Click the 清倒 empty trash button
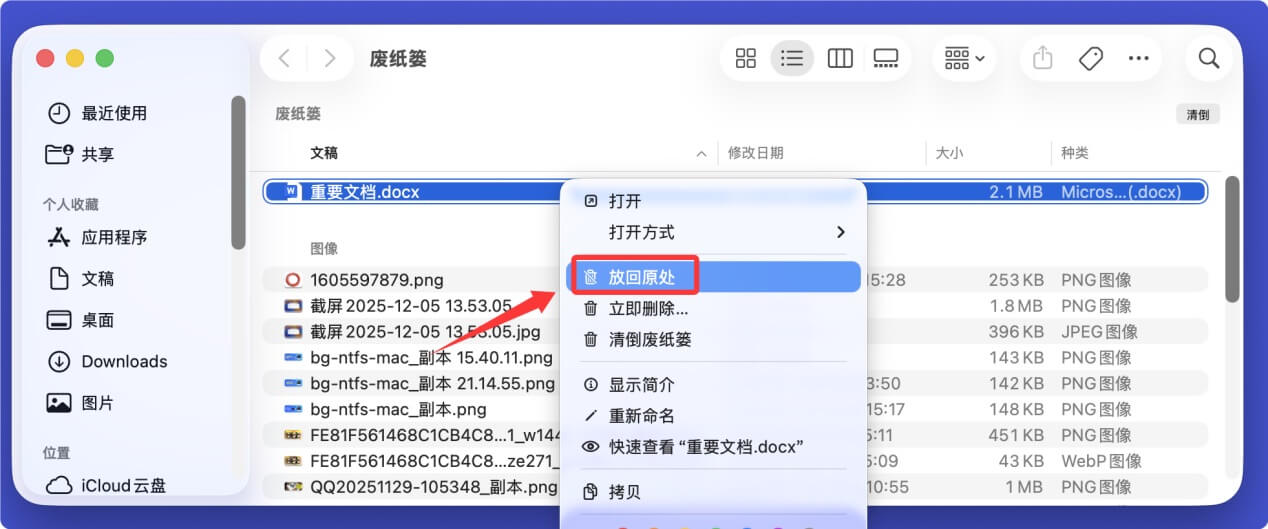This screenshot has height=529, width=1268. (1198, 114)
